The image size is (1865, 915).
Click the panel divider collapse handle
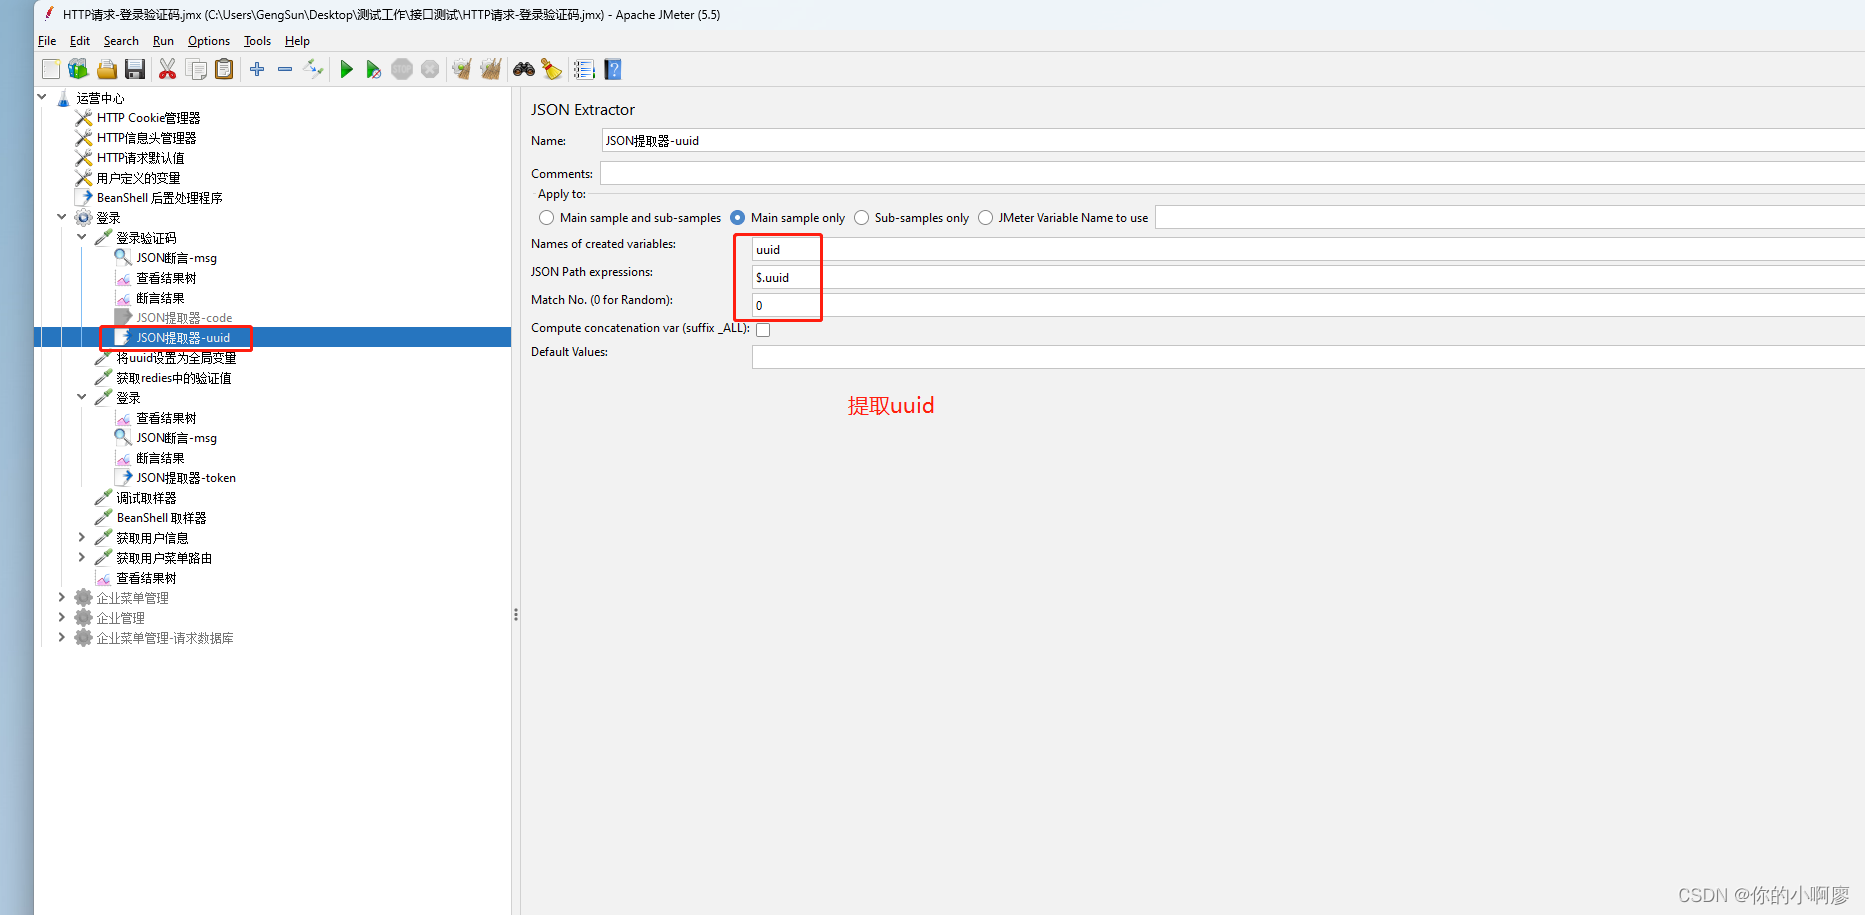[x=516, y=615]
